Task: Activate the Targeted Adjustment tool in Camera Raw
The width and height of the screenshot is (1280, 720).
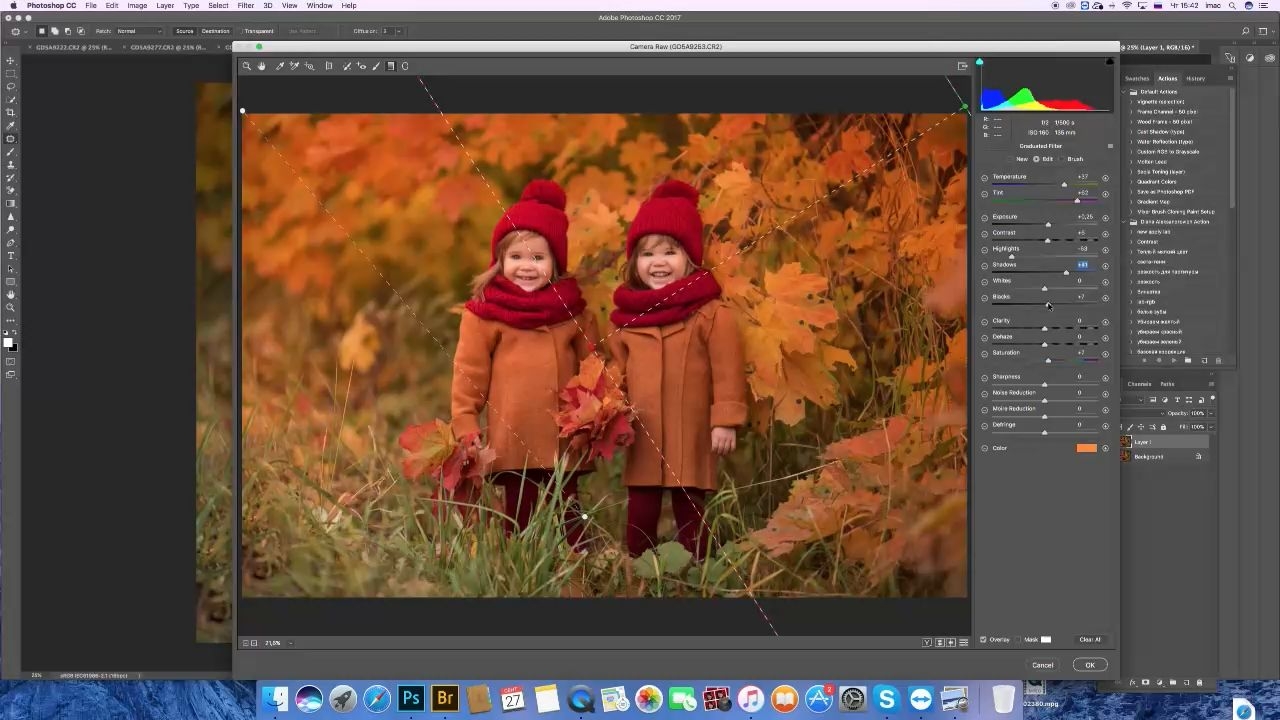Action: pos(310,66)
